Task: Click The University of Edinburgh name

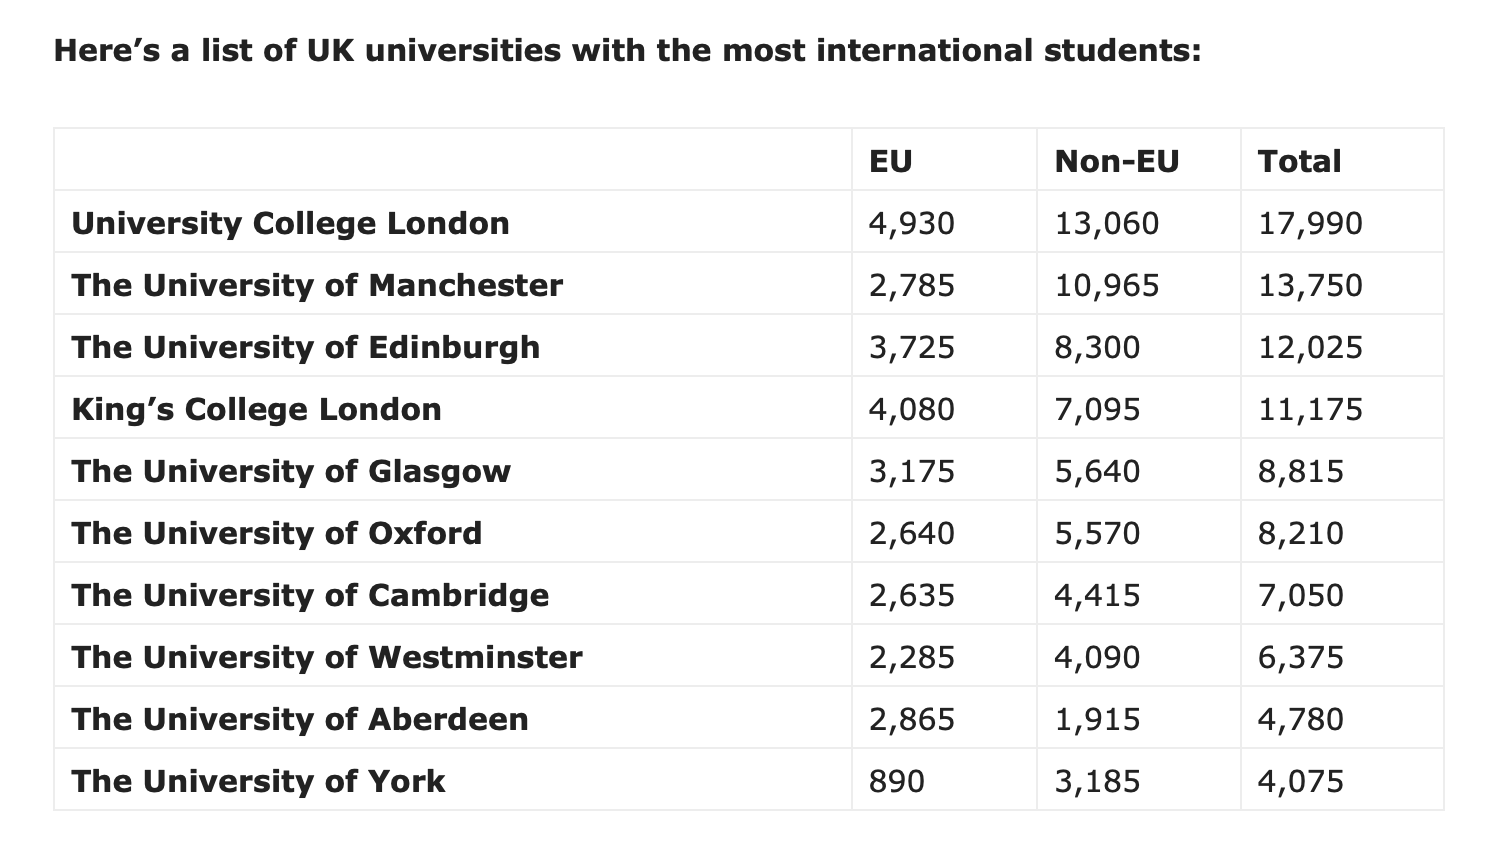Action: pos(306,347)
